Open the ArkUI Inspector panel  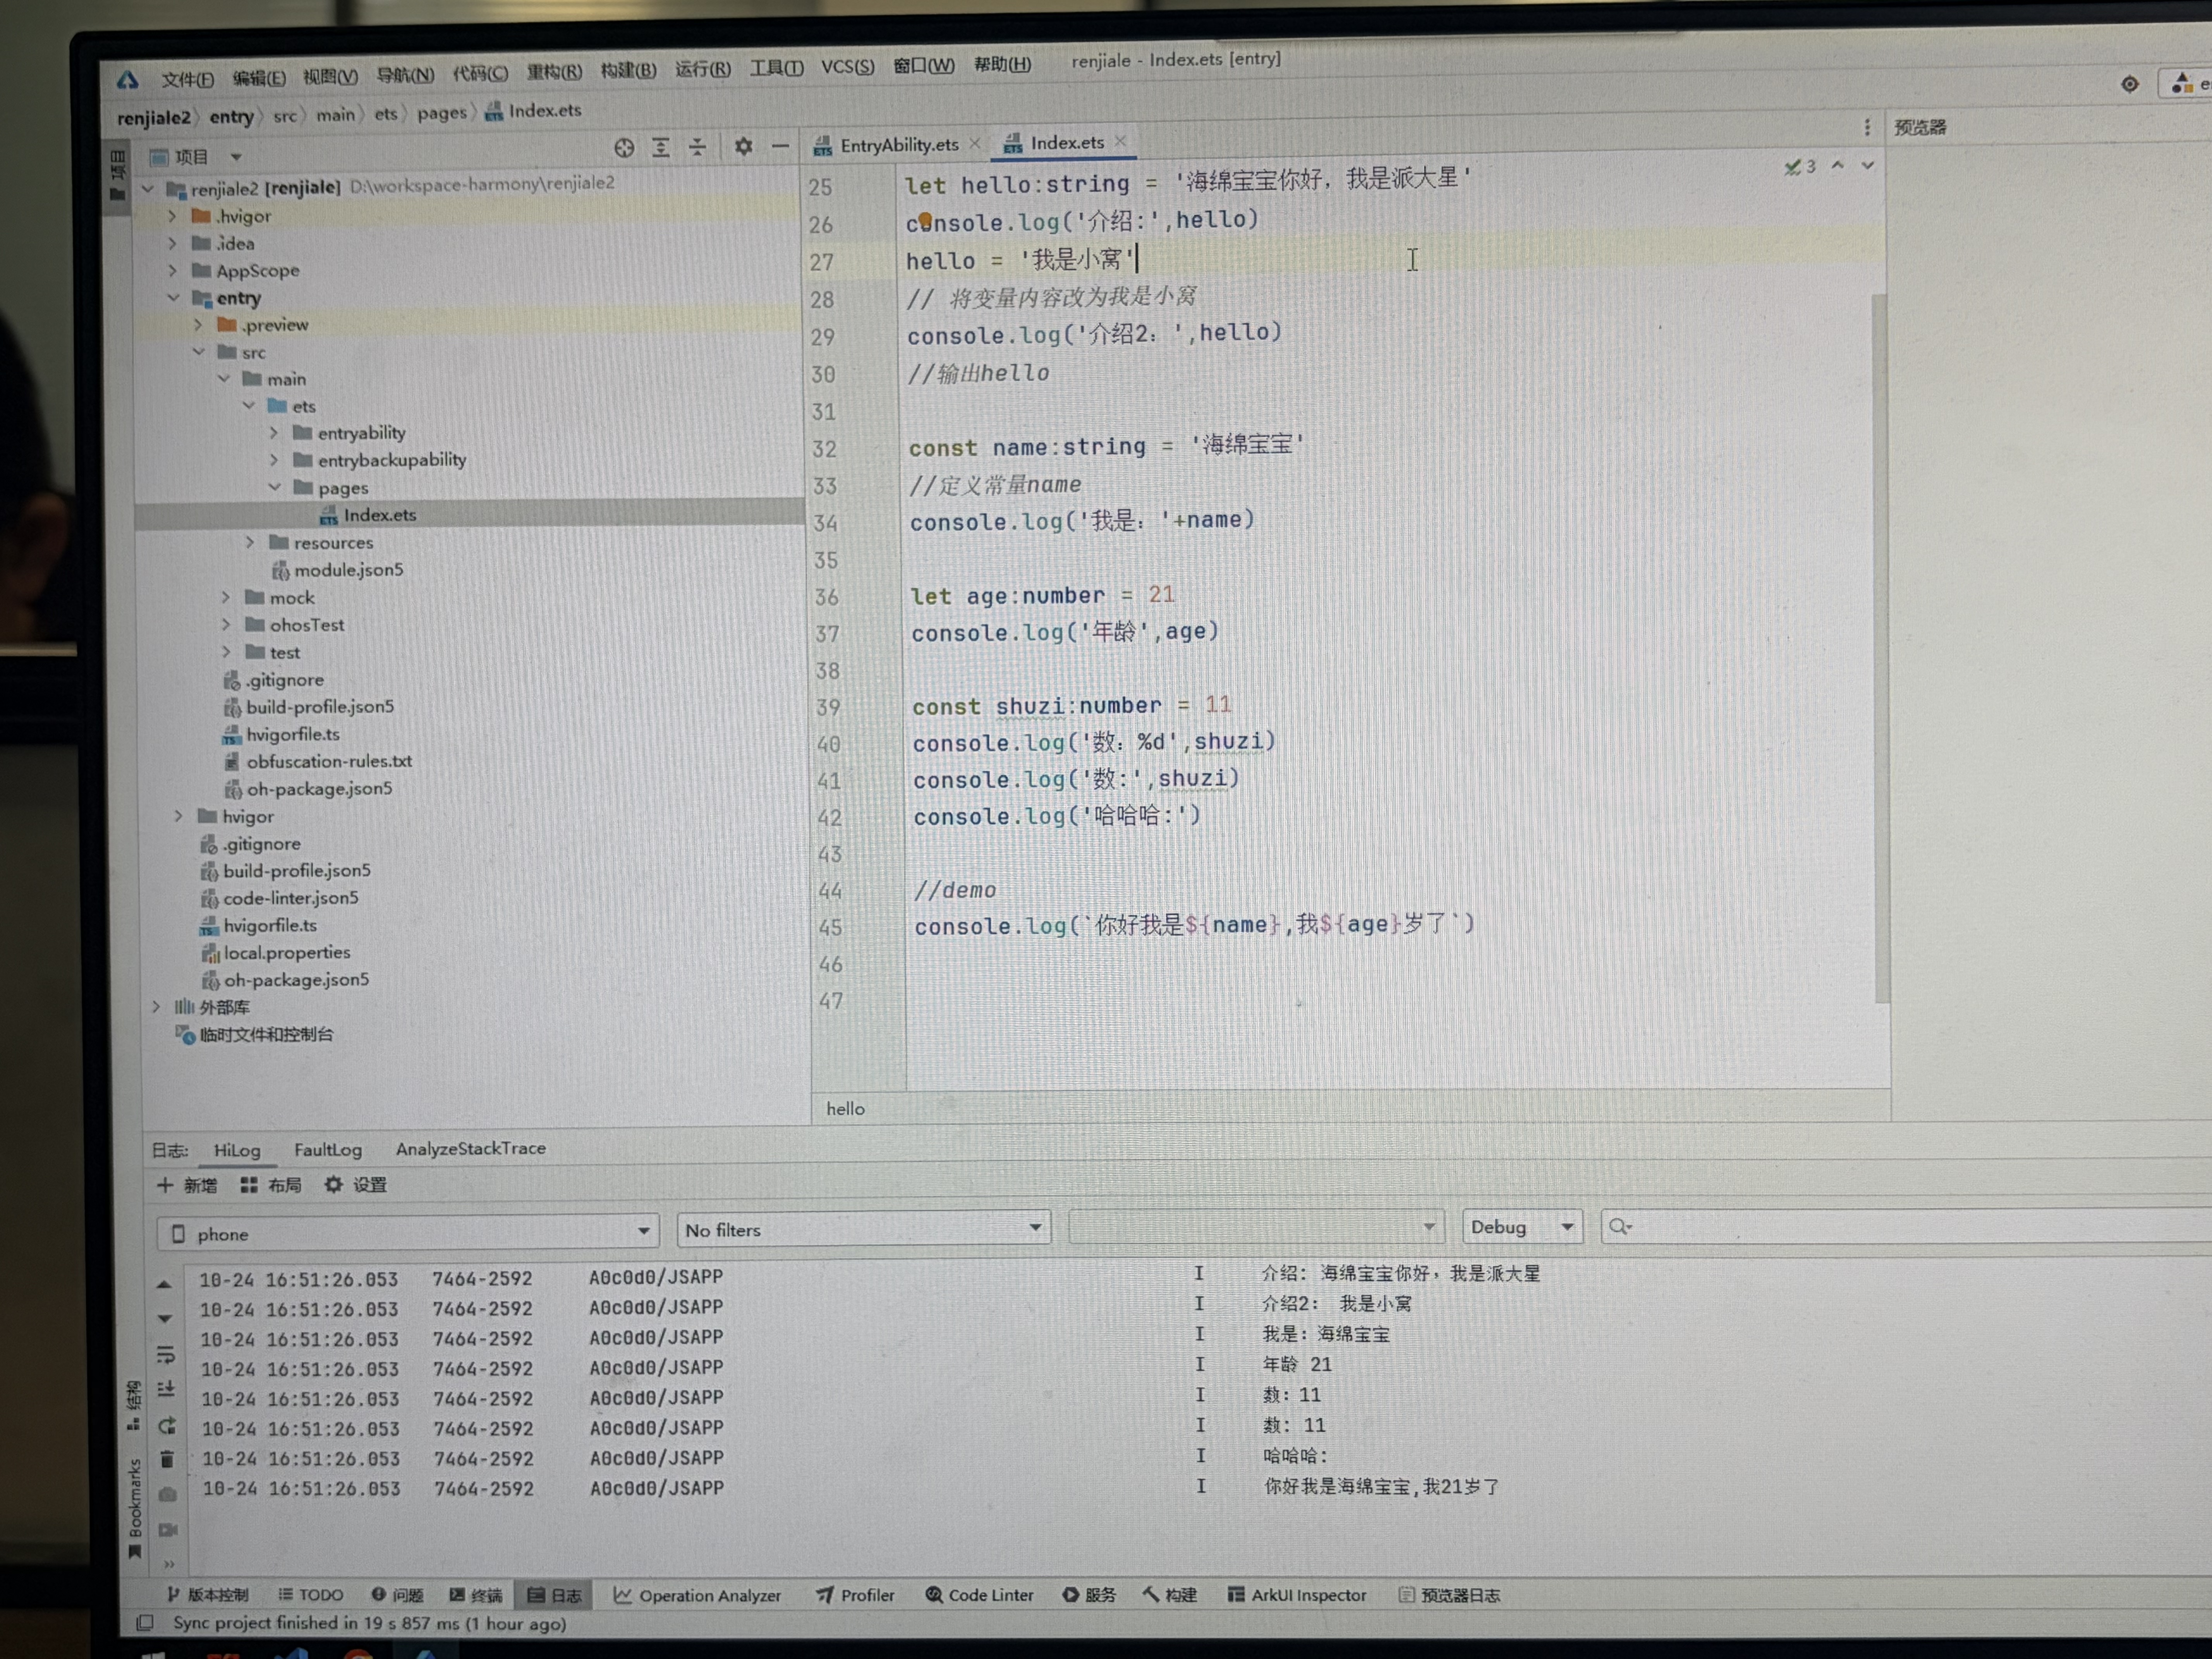[1296, 1595]
